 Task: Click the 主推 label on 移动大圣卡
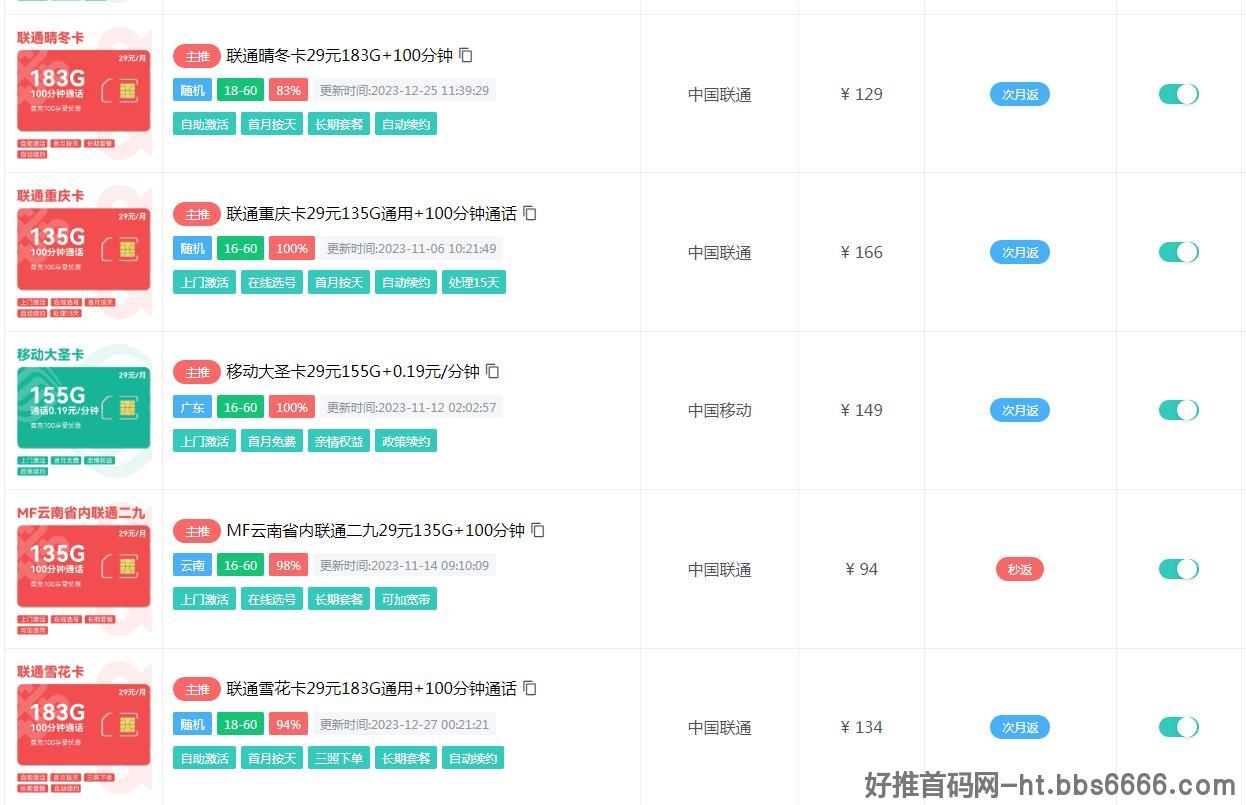197,372
